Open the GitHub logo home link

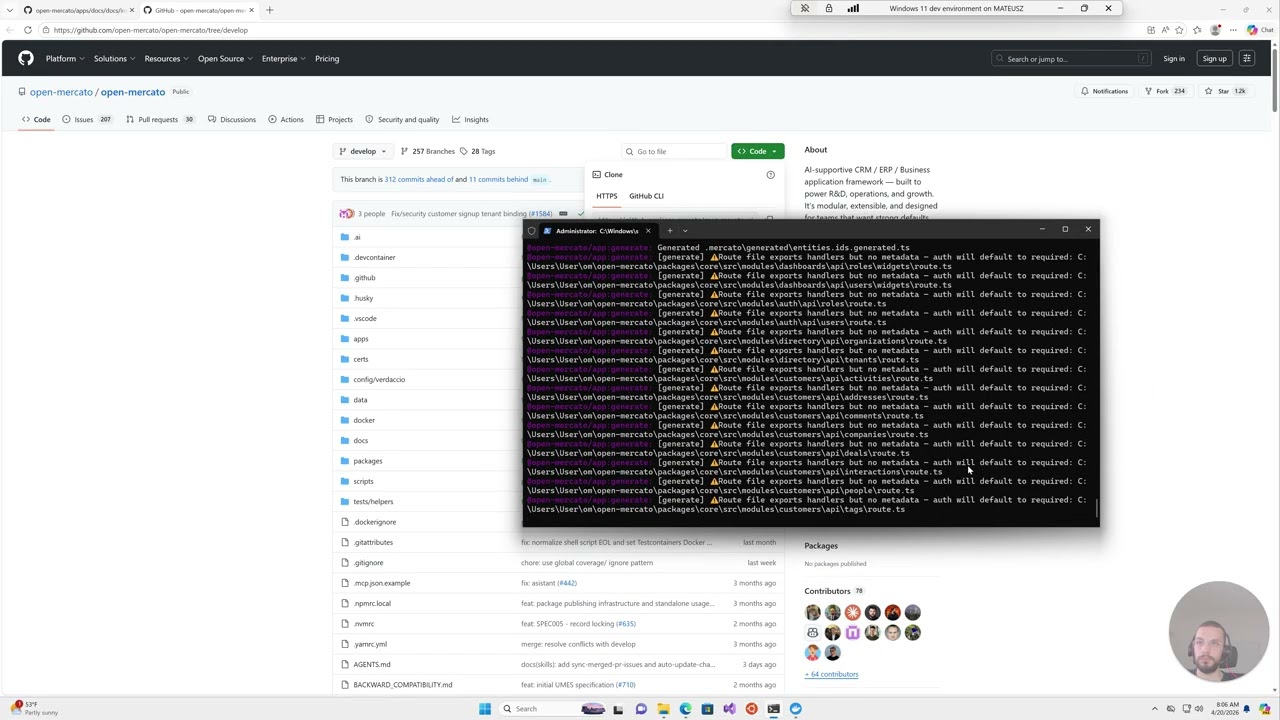click(26, 58)
